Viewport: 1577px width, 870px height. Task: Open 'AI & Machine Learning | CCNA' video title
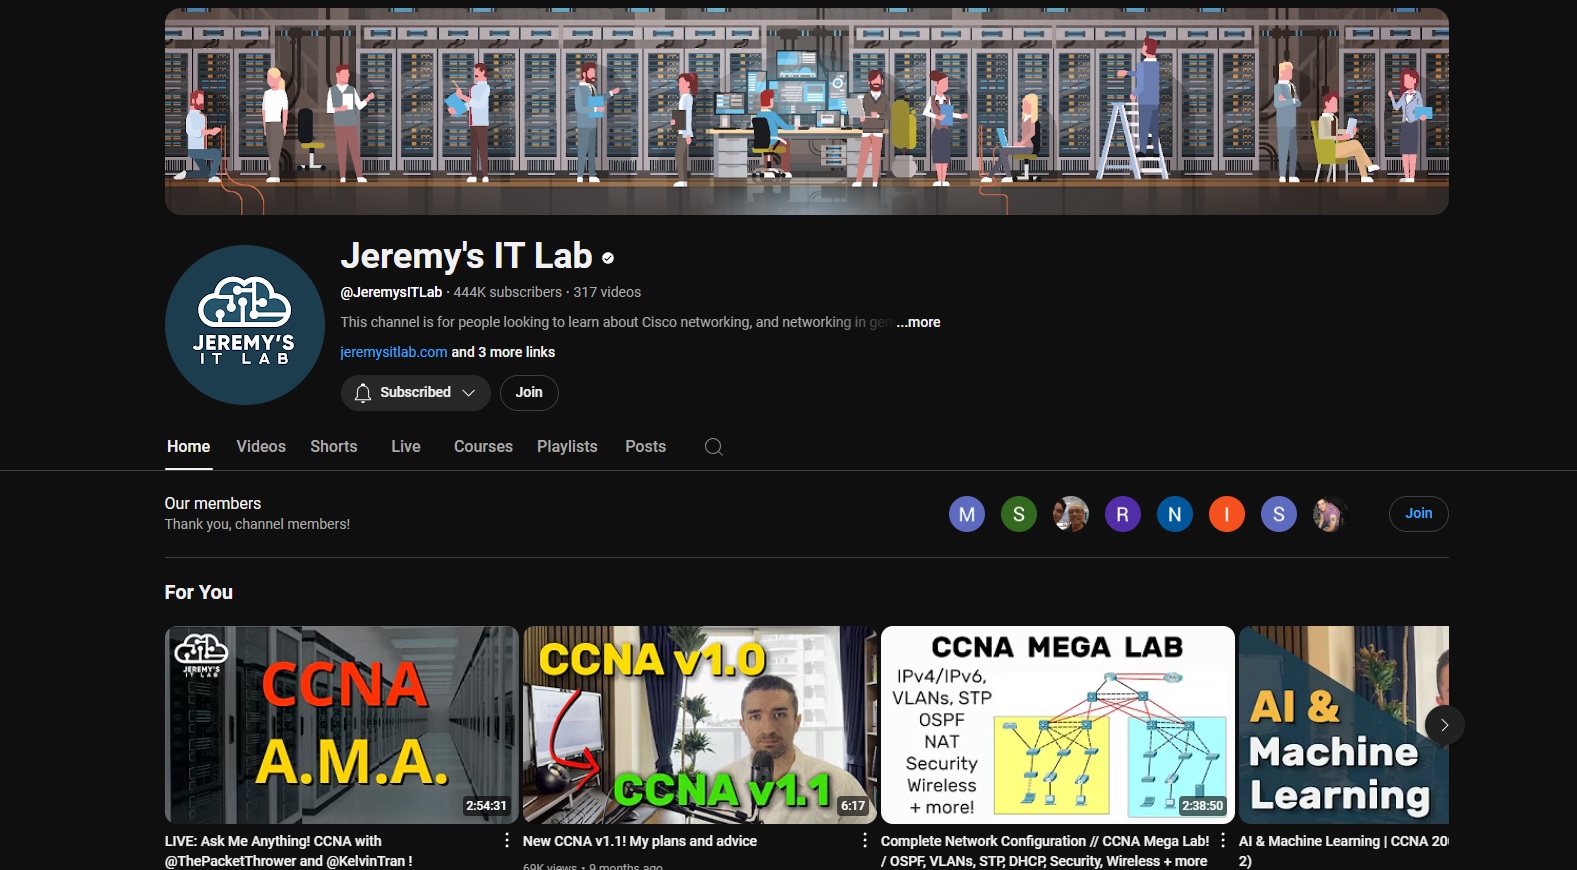pos(1343,851)
